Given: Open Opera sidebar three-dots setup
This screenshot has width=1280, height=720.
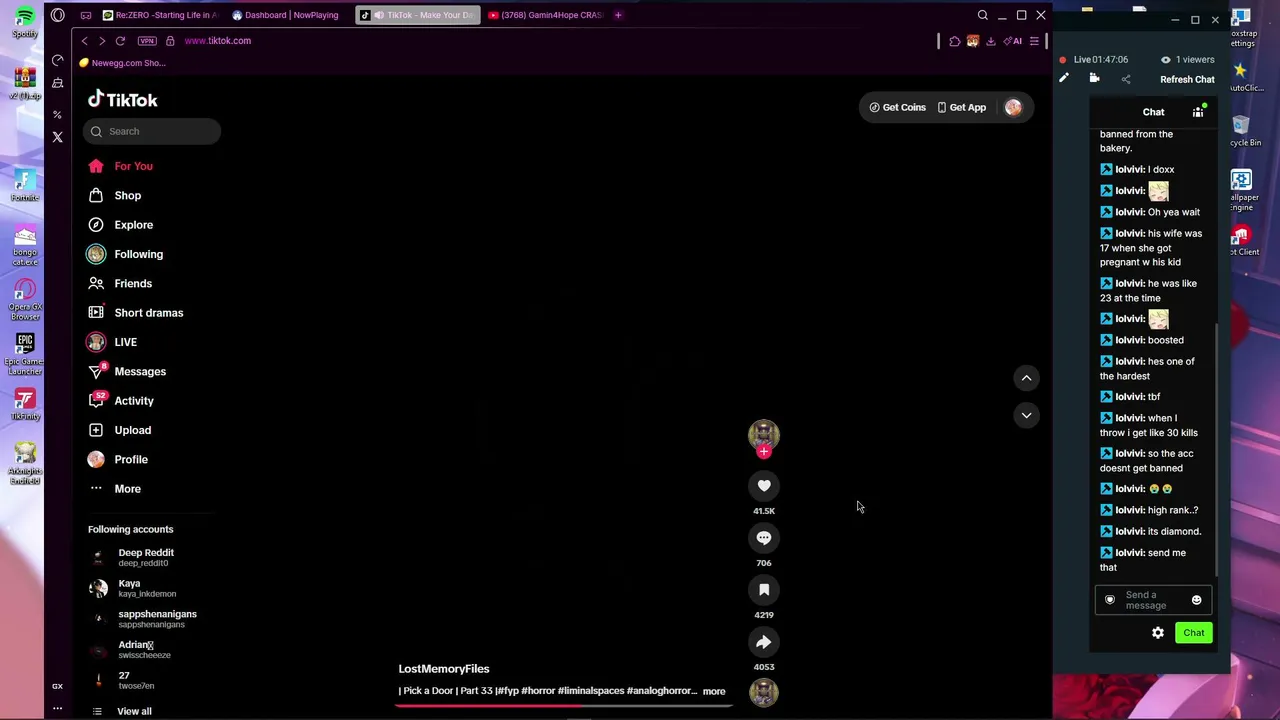Looking at the screenshot, I should pyautogui.click(x=57, y=708).
